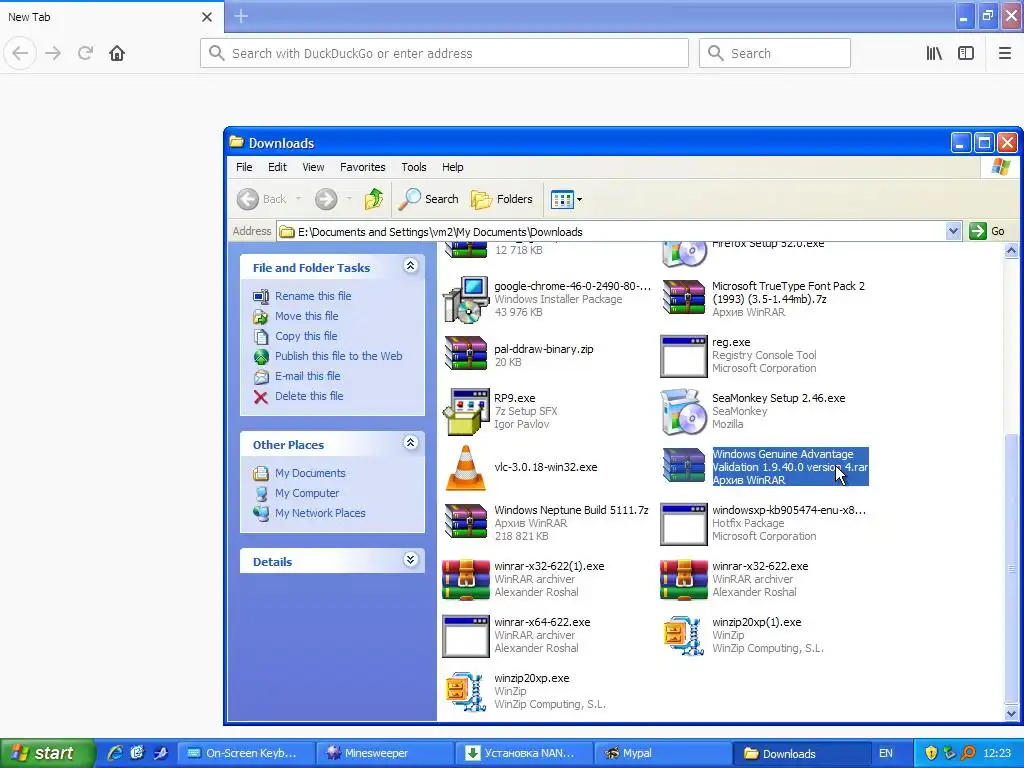This screenshot has width=1024, height=768.
Task: Select winzip20xp(1).exe file icon
Action: (684, 635)
